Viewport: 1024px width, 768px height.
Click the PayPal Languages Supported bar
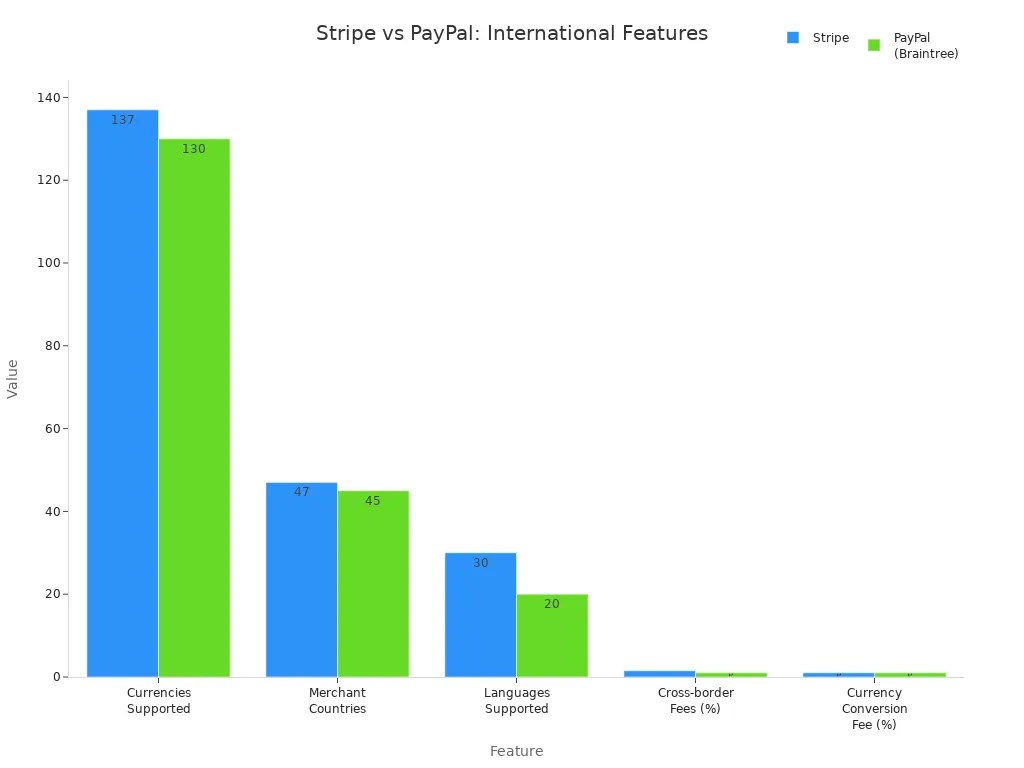point(551,636)
